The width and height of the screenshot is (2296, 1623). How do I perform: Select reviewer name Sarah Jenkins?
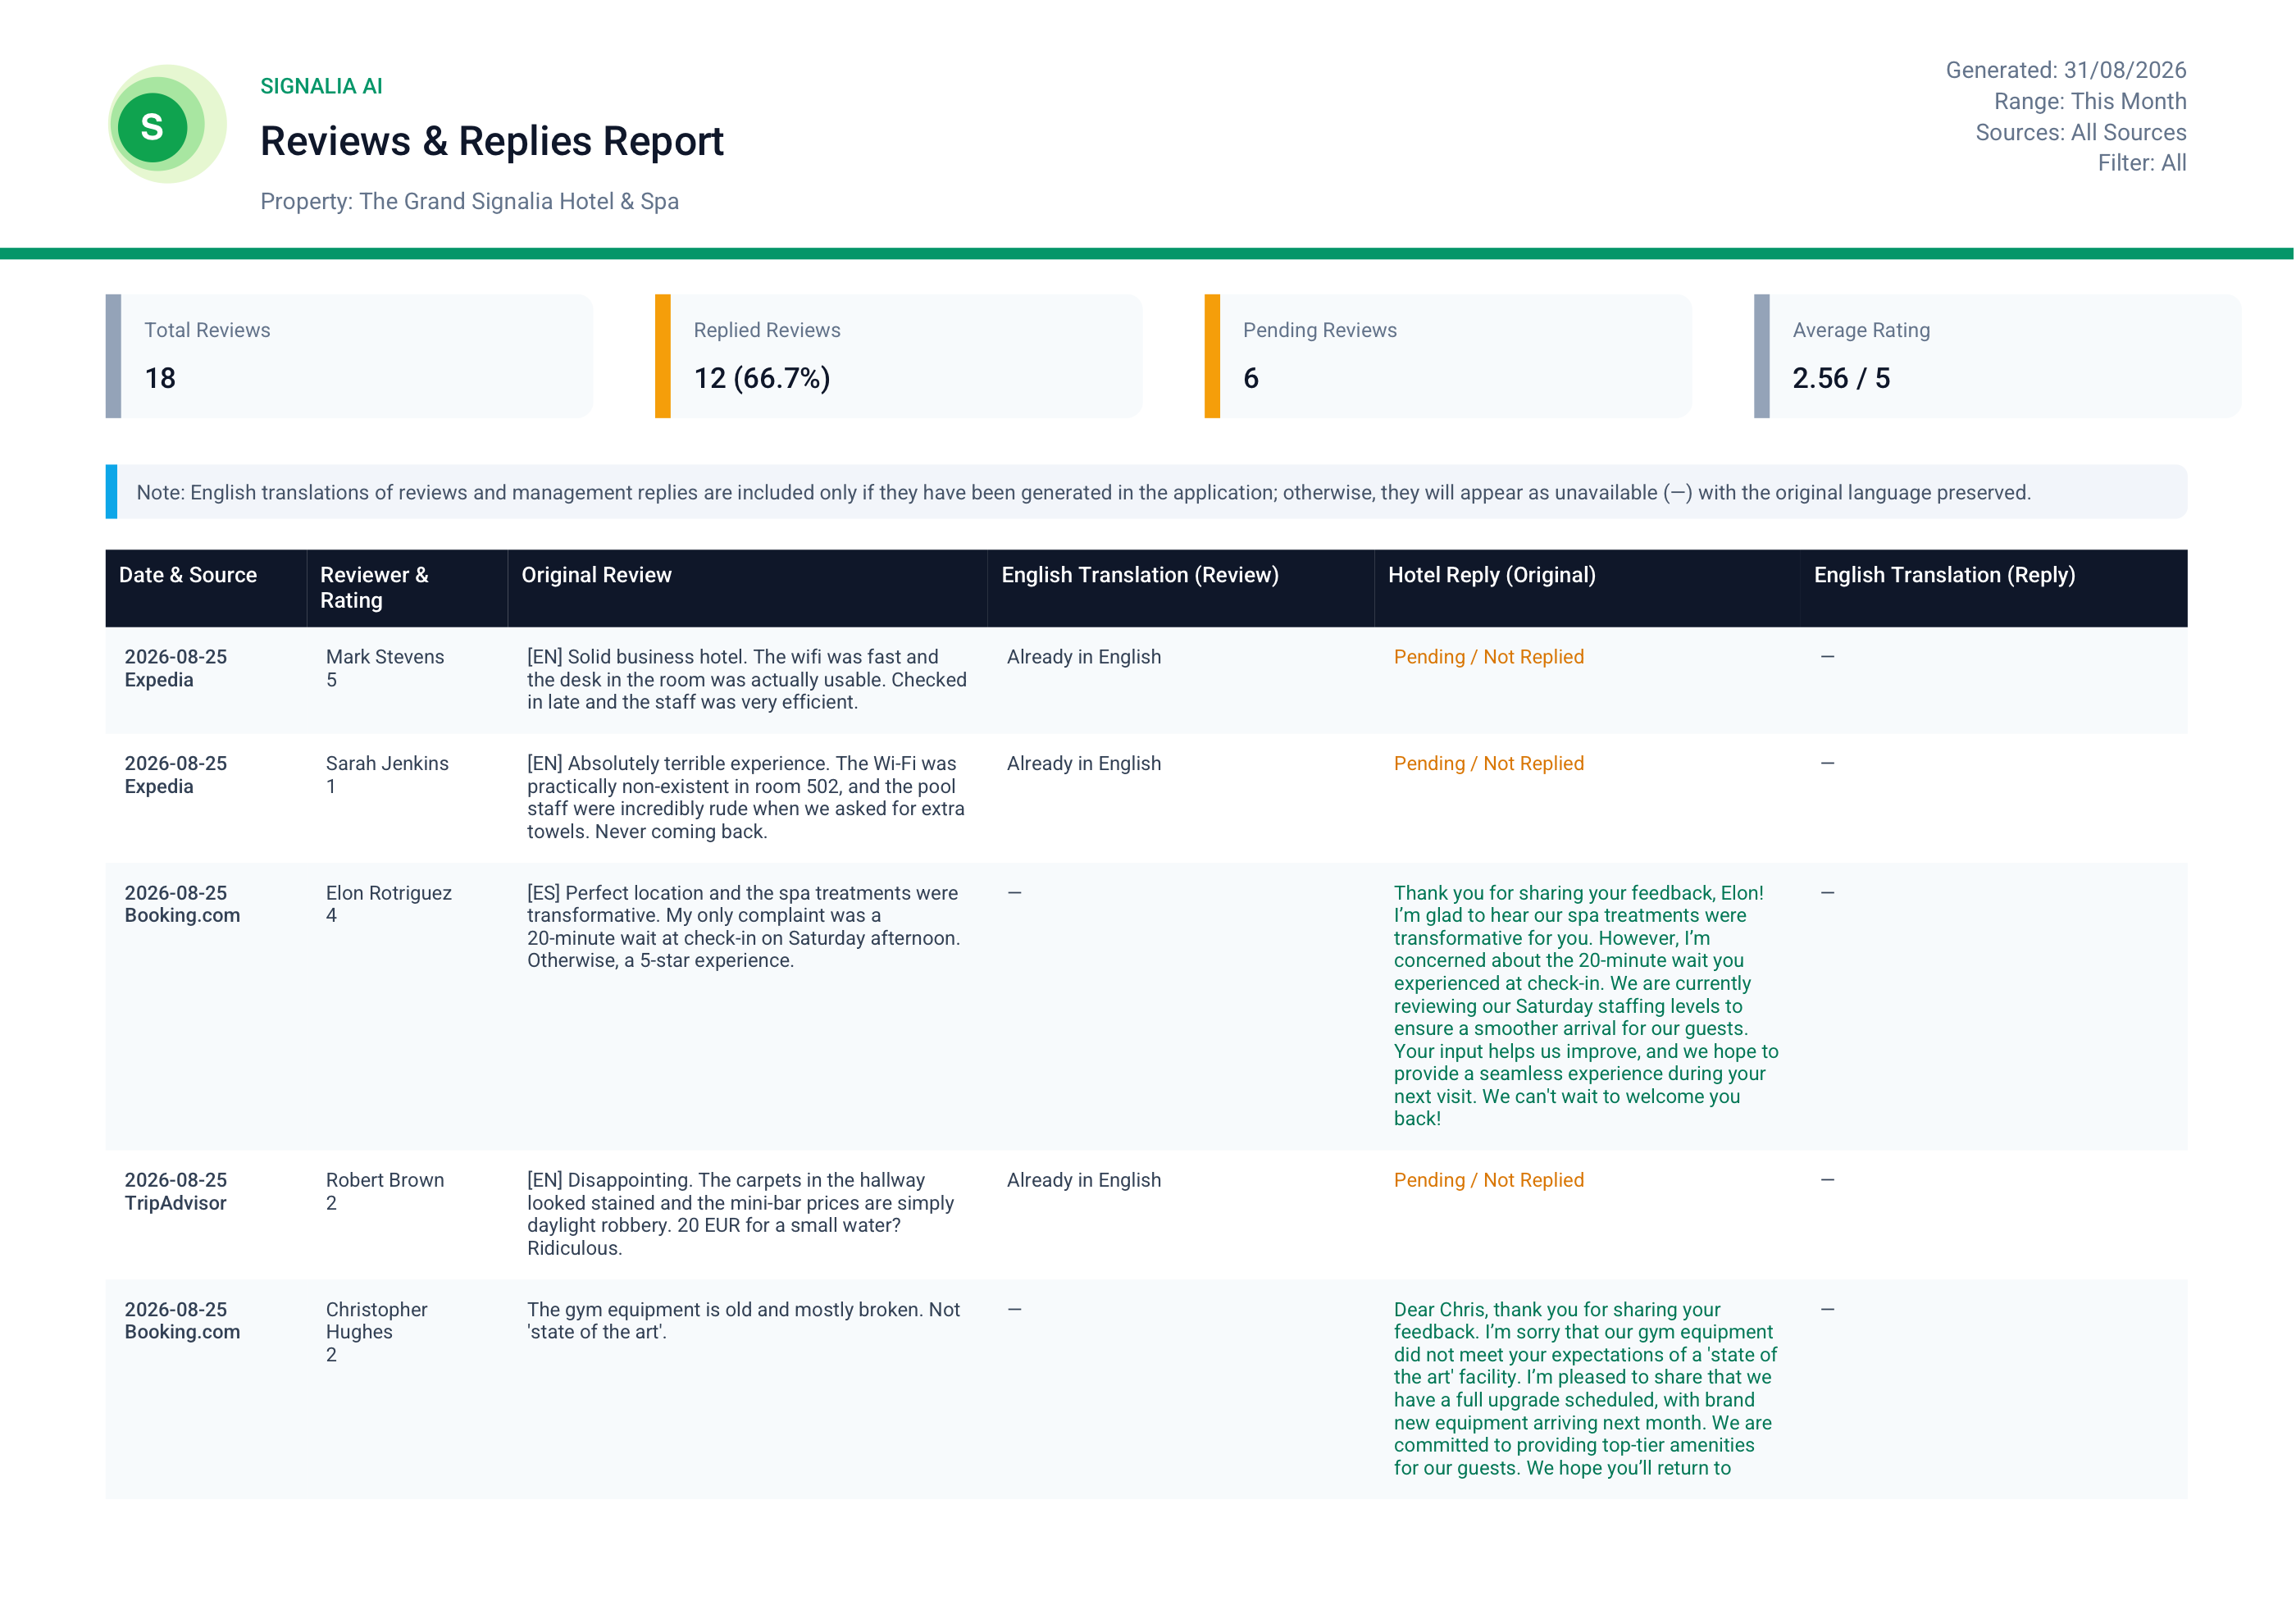[x=387, y=763]
